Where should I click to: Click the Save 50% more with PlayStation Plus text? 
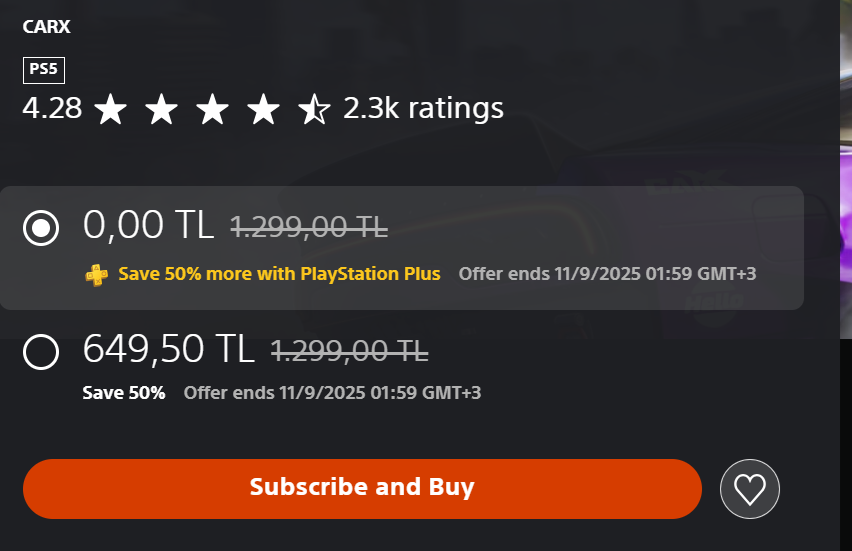click(279, 274)
